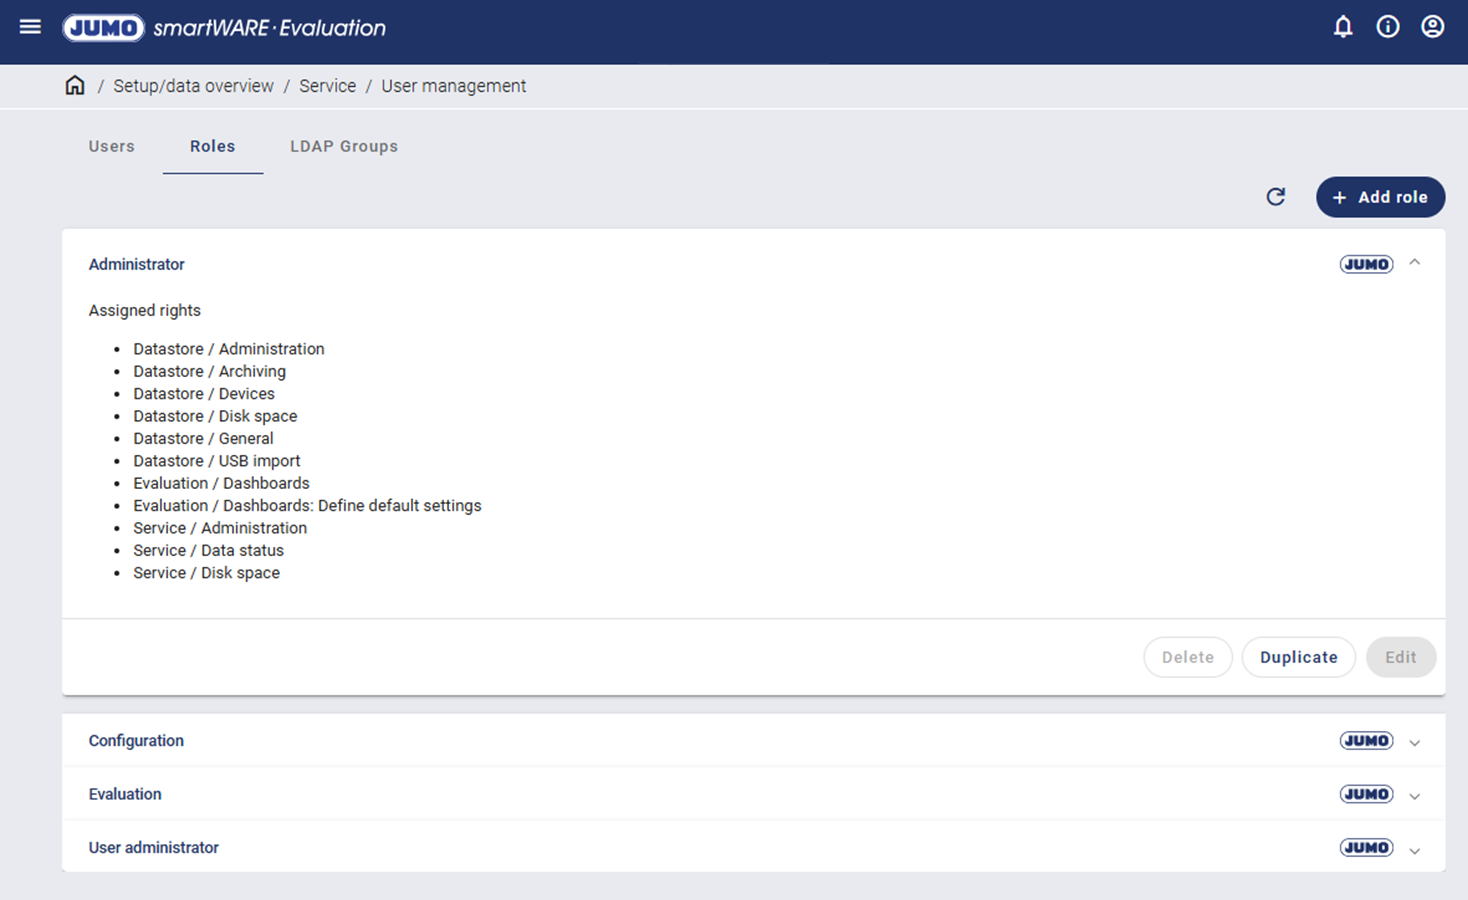Open the hamburger navigation menu
This screenshot has width=1468, height=900.
[30, 27]
